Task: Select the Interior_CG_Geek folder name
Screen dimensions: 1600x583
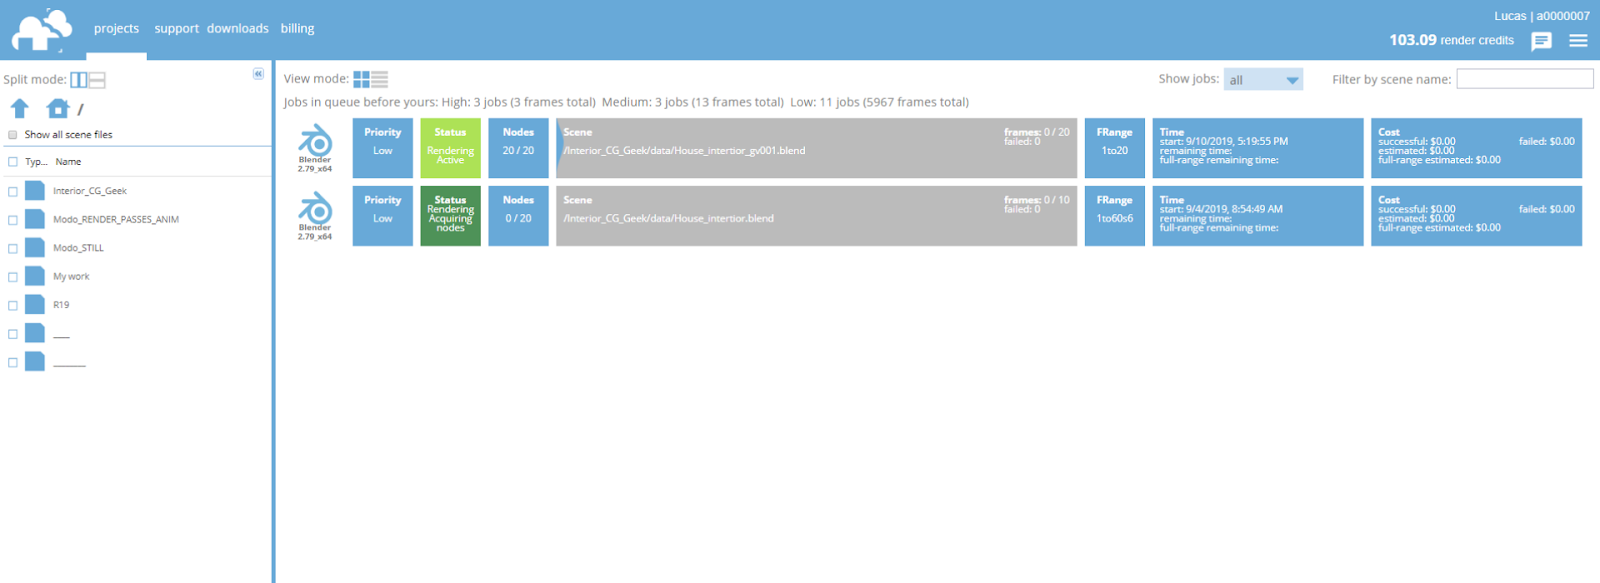Action: click(x=90, y=191)
